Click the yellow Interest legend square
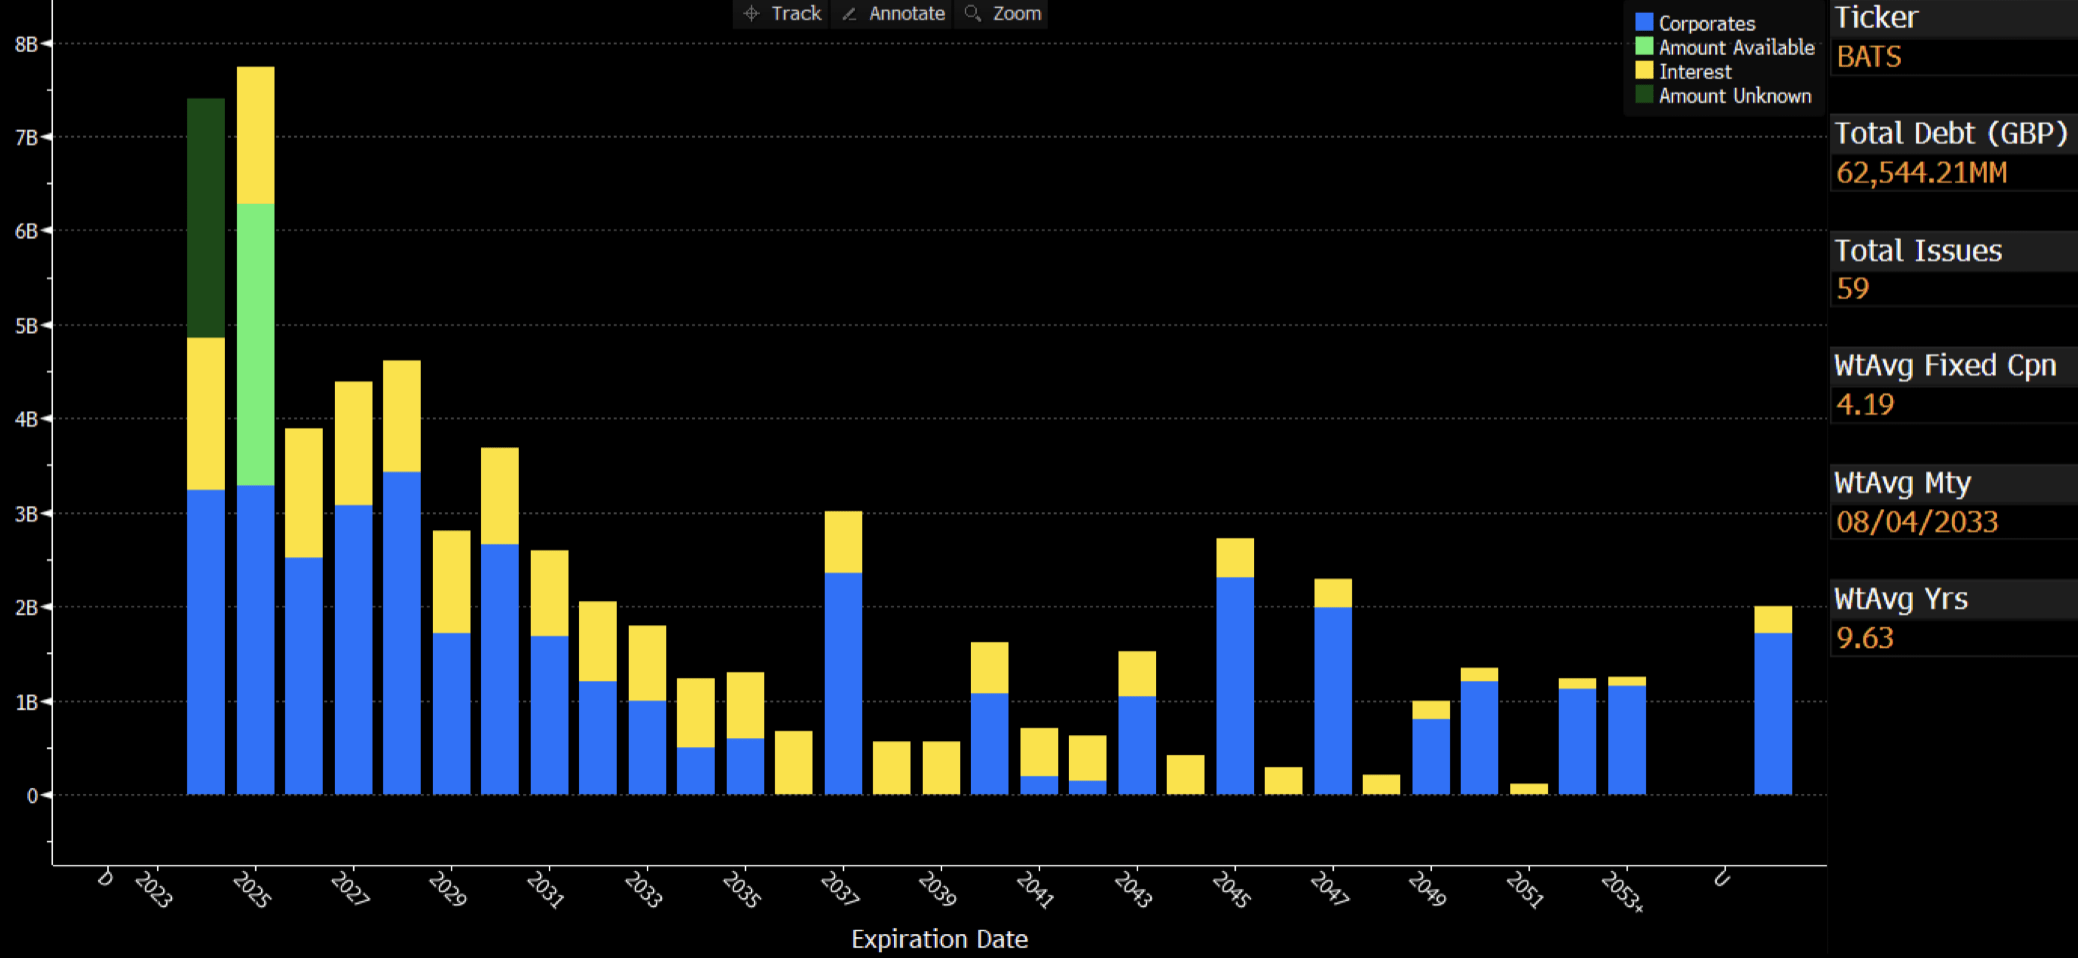 1643,71
